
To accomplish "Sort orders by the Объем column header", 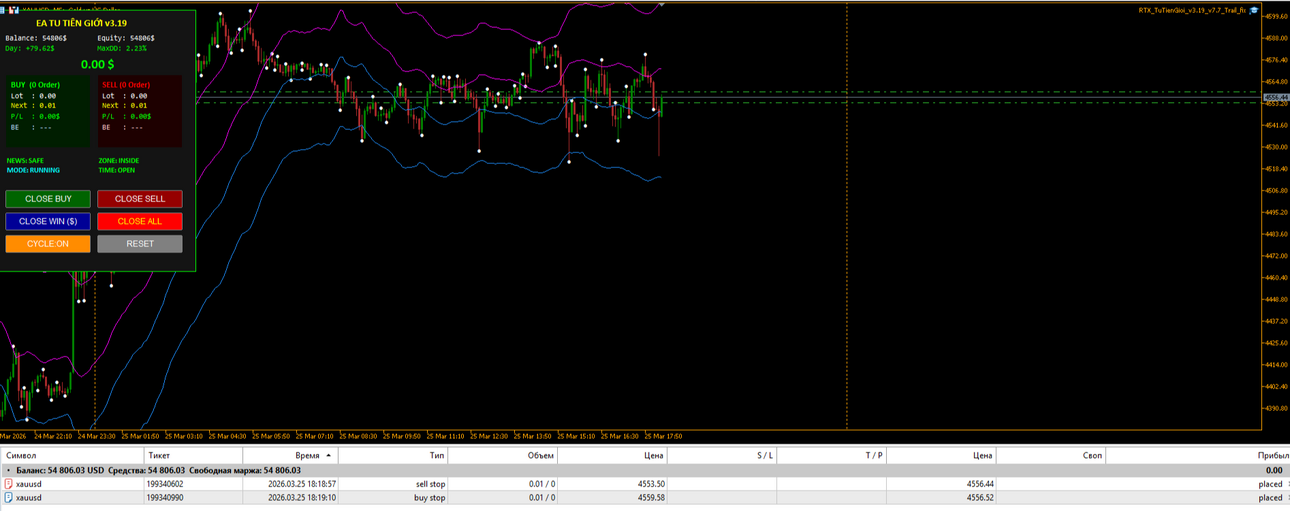I will pyautogui.click(x=503, y=456).
